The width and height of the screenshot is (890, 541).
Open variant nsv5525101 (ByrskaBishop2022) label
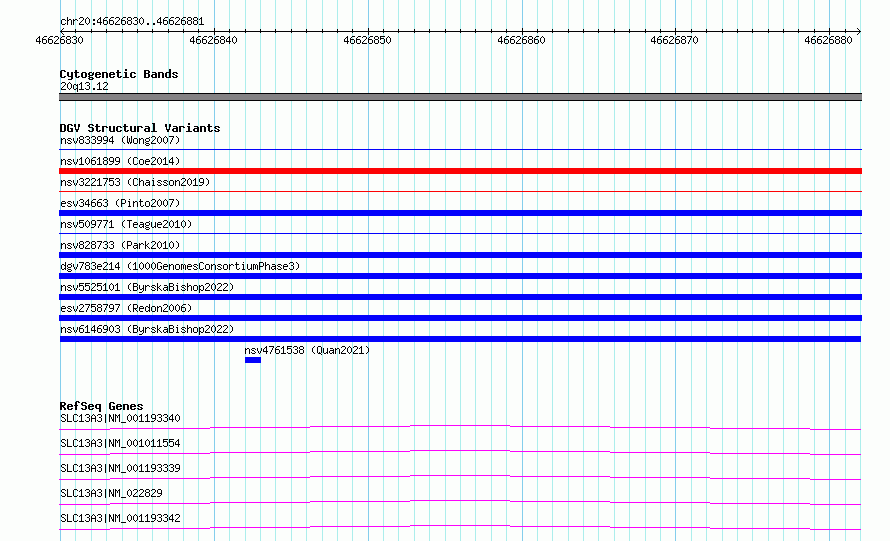[147, 287]
